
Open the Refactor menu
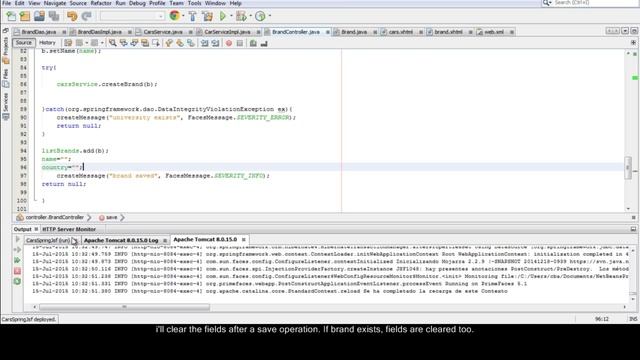[x=101, y=3]
